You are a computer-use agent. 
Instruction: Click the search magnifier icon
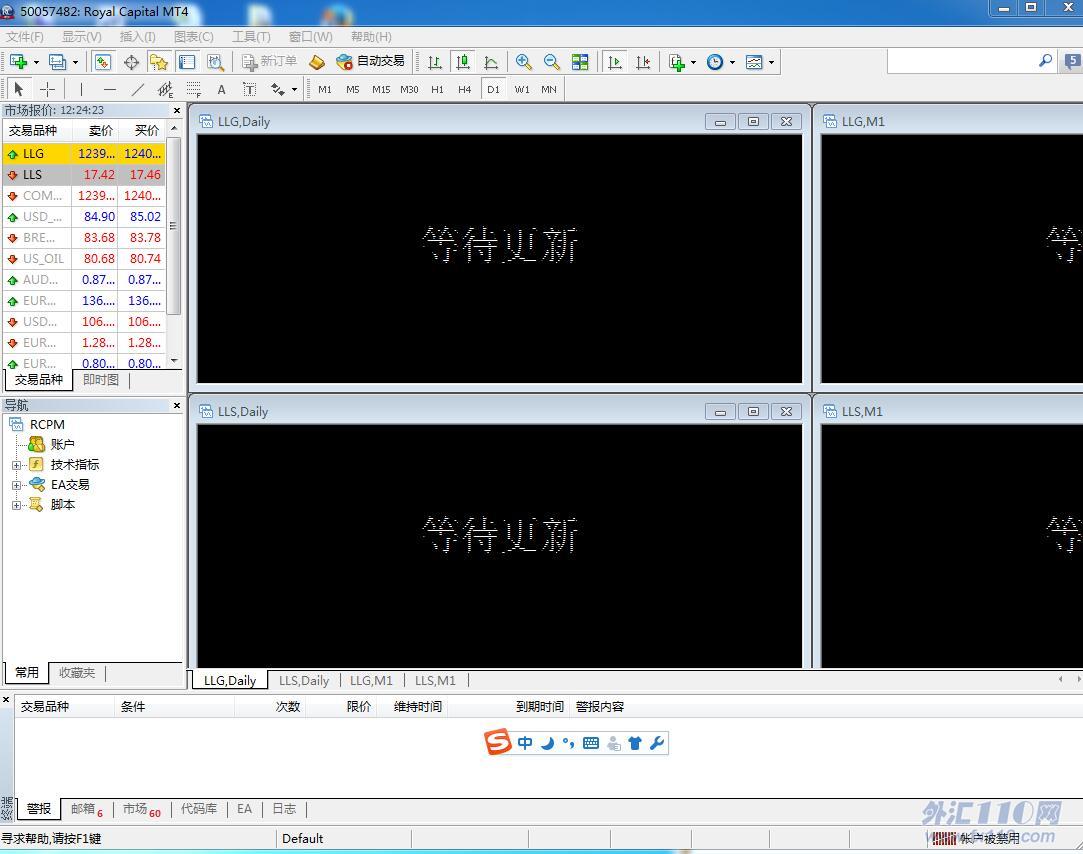1046,61
